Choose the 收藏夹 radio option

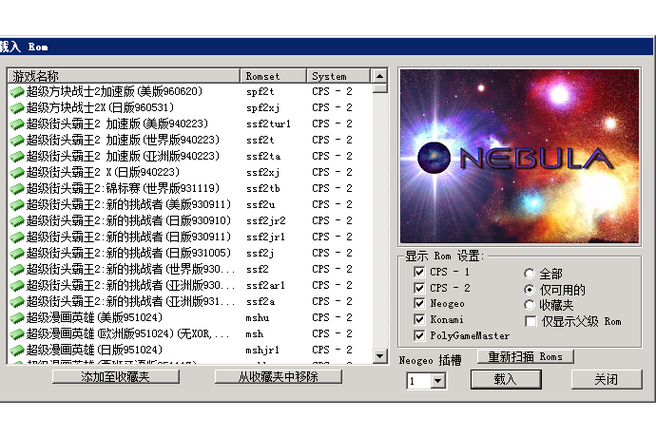point(530,305)
